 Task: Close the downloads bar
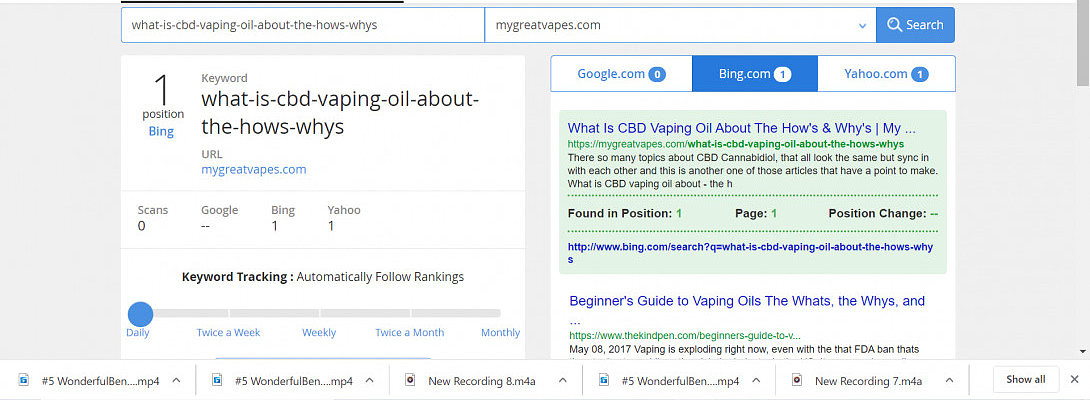point(1074,380)
